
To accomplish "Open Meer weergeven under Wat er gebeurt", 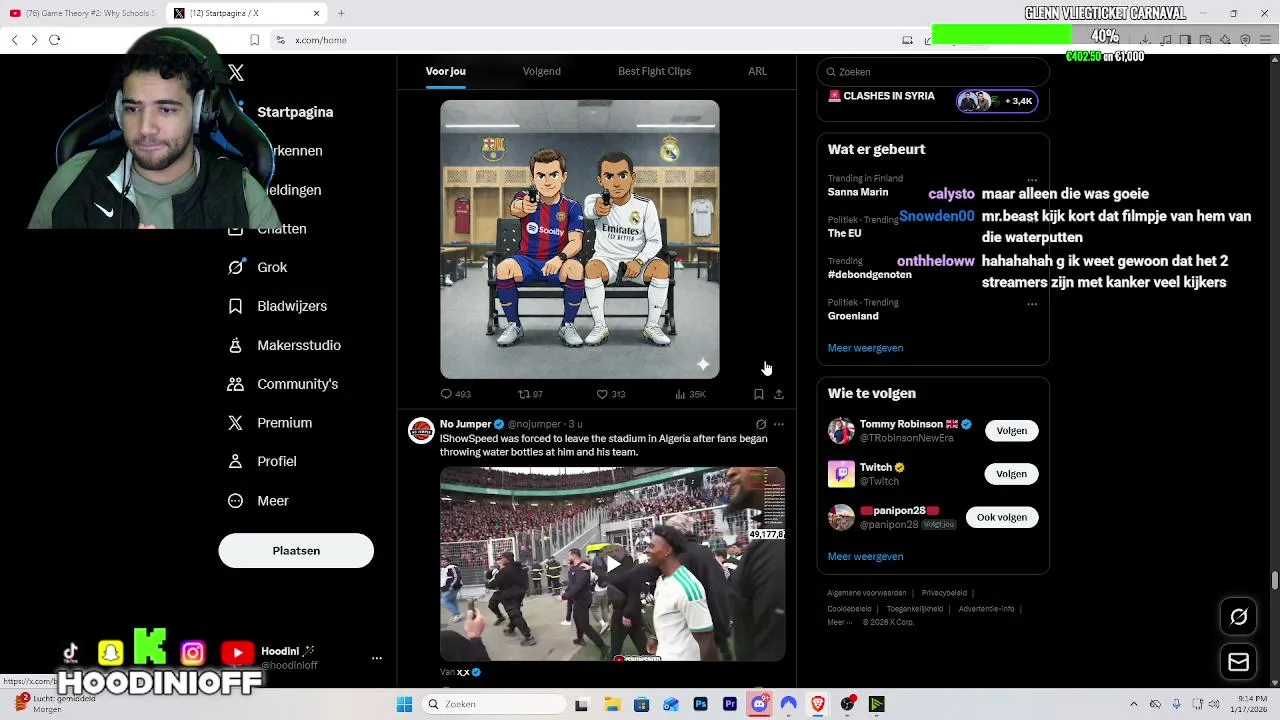I will (x=865, y=348).
